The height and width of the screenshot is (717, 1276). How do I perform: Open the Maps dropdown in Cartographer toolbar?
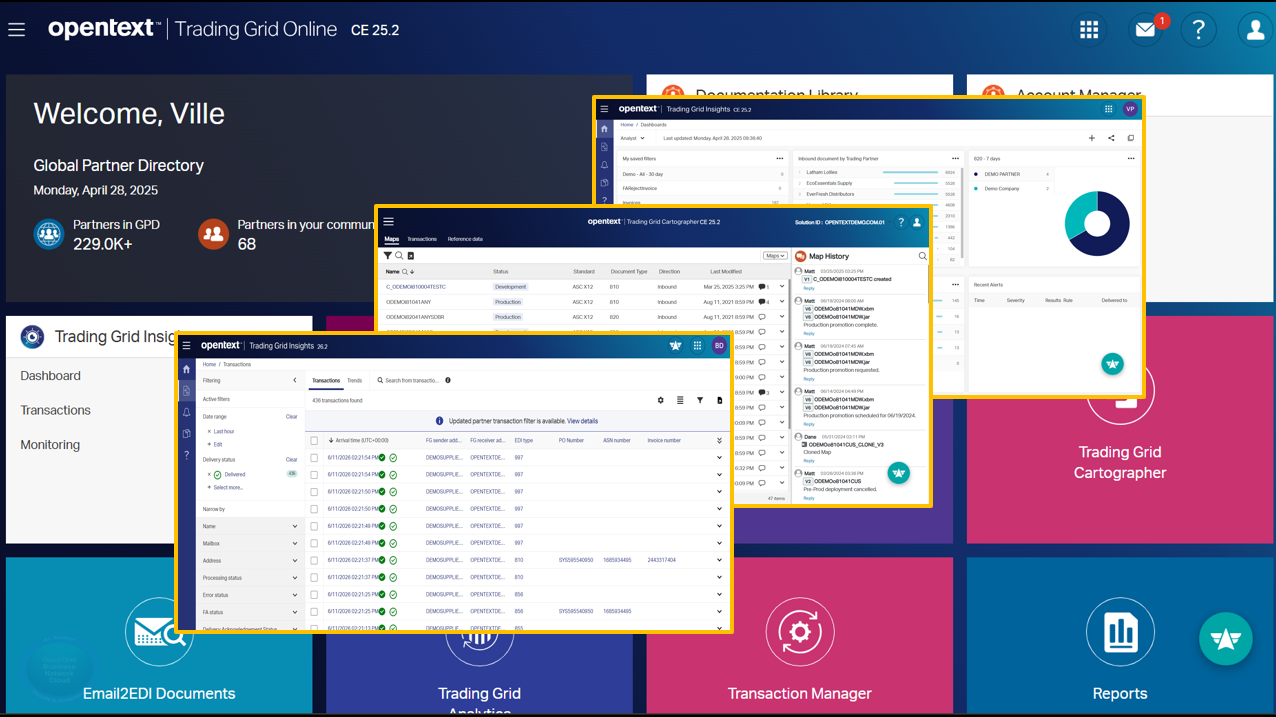775,256
